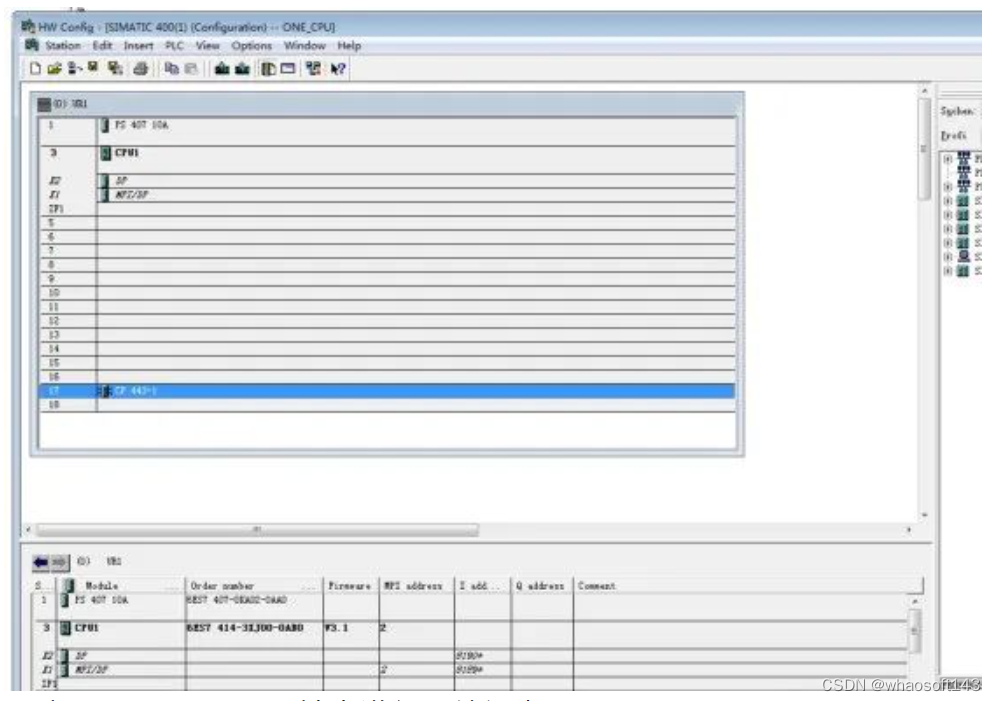Expand the fourth catalog tree node
This screenshot has height=701, width=996.
[x=948, y=201]
